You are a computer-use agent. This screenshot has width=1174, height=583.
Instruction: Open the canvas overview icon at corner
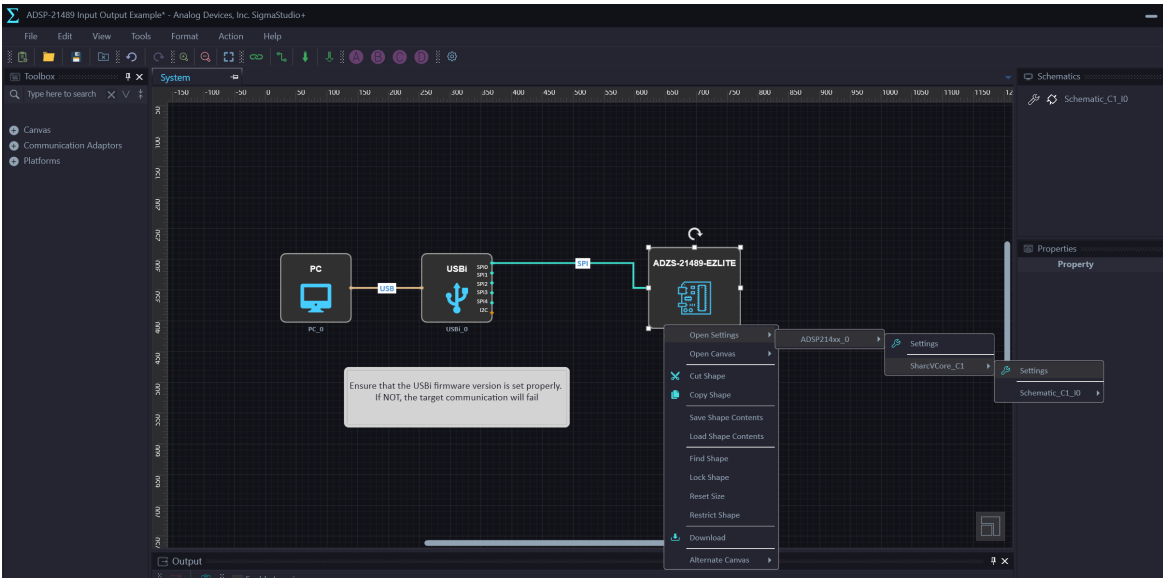990,526
